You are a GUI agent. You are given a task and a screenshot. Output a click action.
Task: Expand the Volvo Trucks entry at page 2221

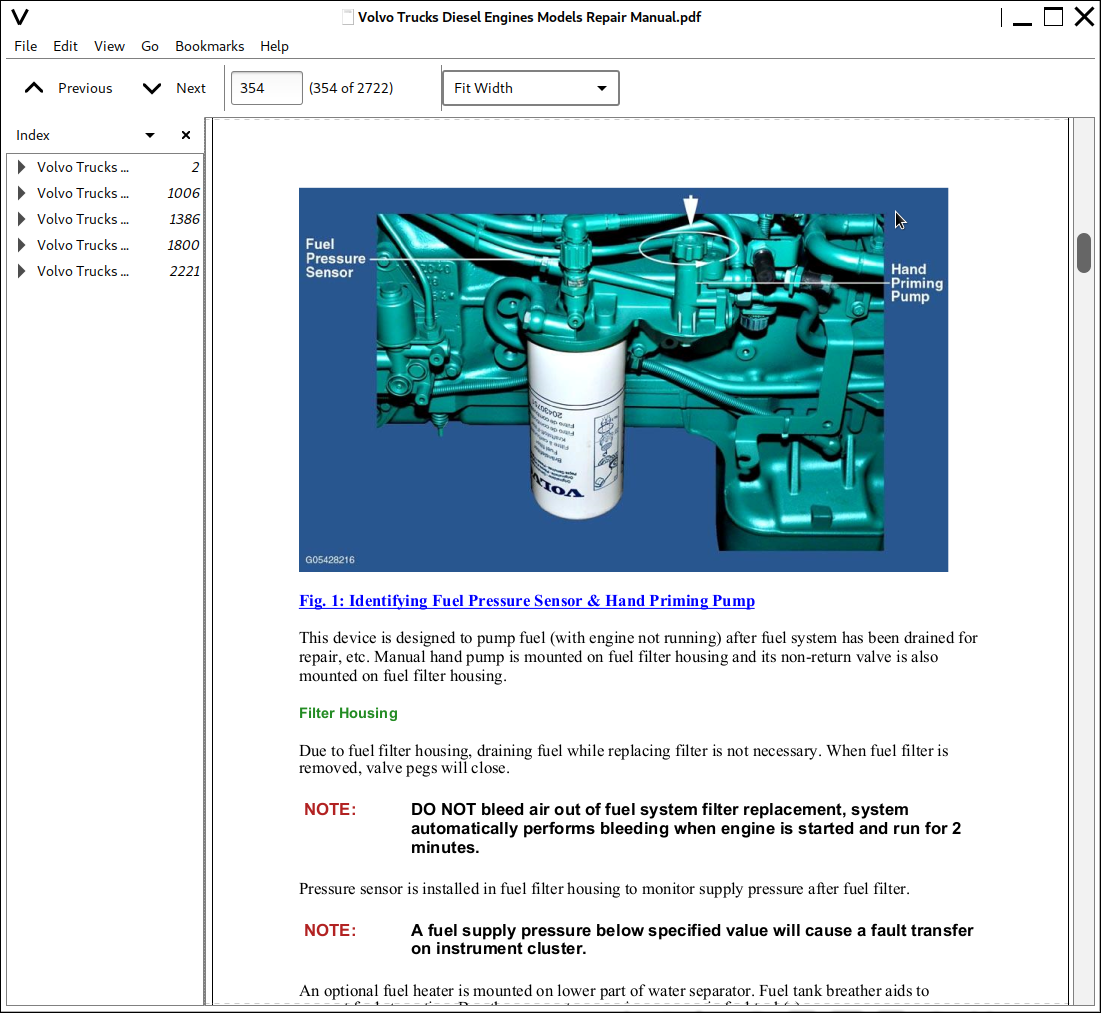tap(21, 271)
